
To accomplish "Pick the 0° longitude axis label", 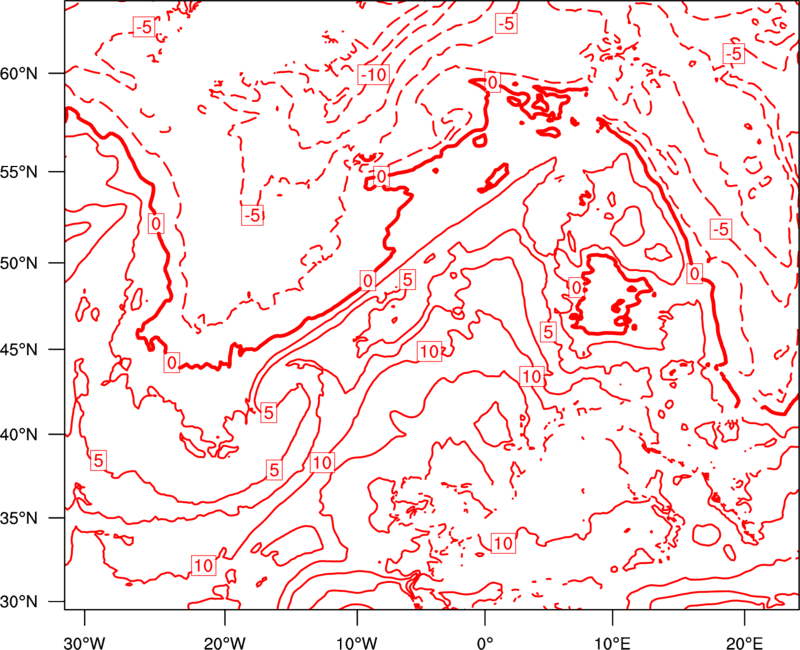I will [x=484, y=642].
